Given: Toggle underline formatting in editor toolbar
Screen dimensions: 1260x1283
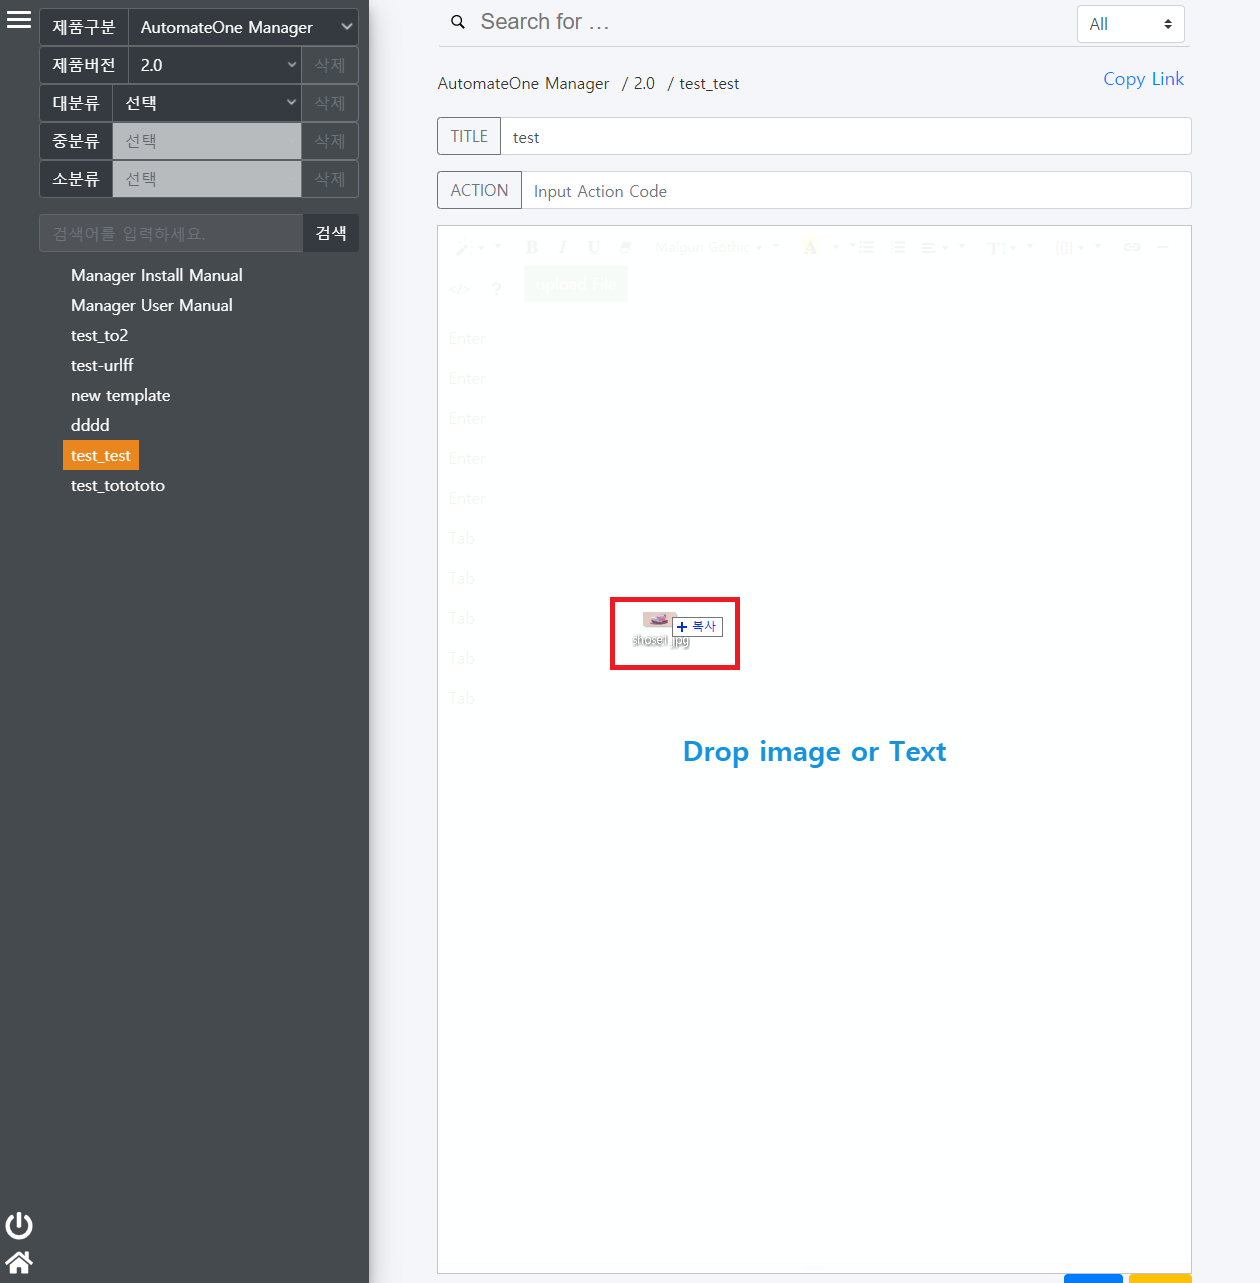Looking at the screenshot, I should point(594,247).
